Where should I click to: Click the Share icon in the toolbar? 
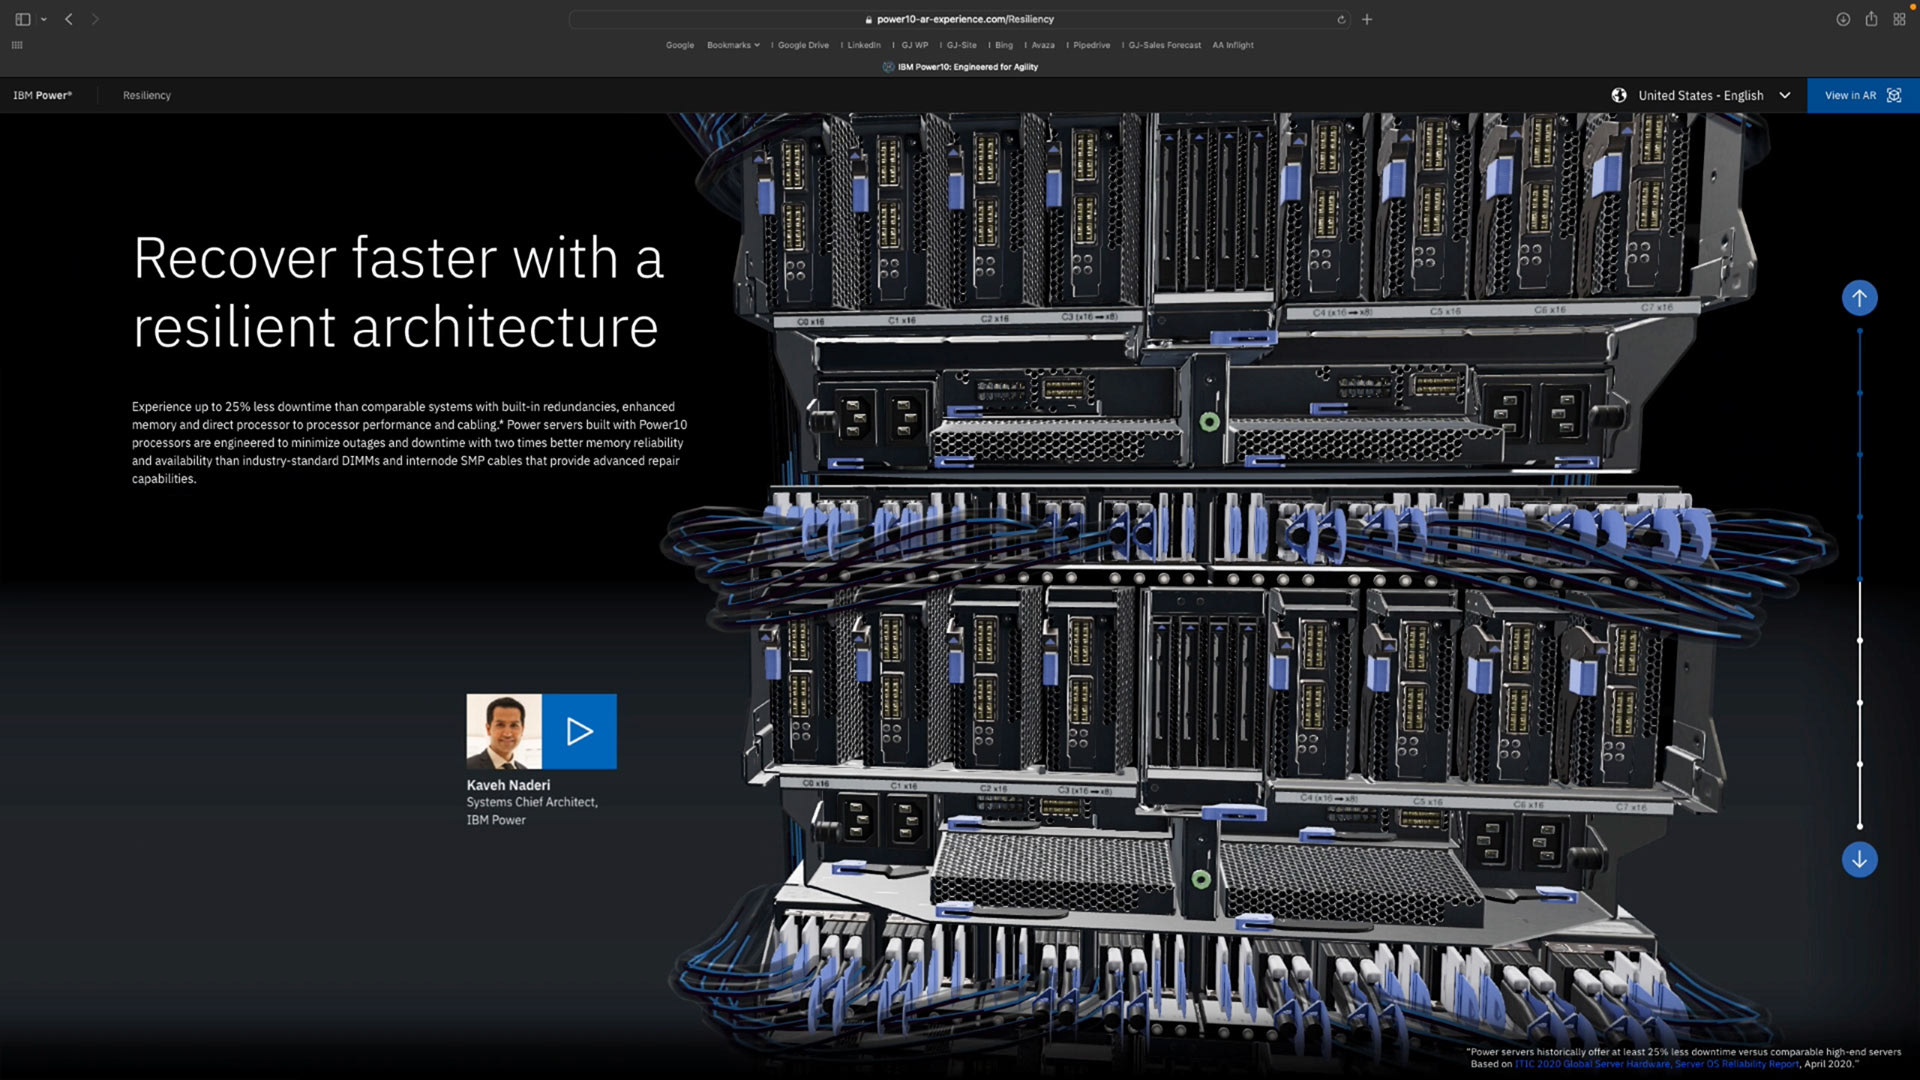[x=1871, y=19]
